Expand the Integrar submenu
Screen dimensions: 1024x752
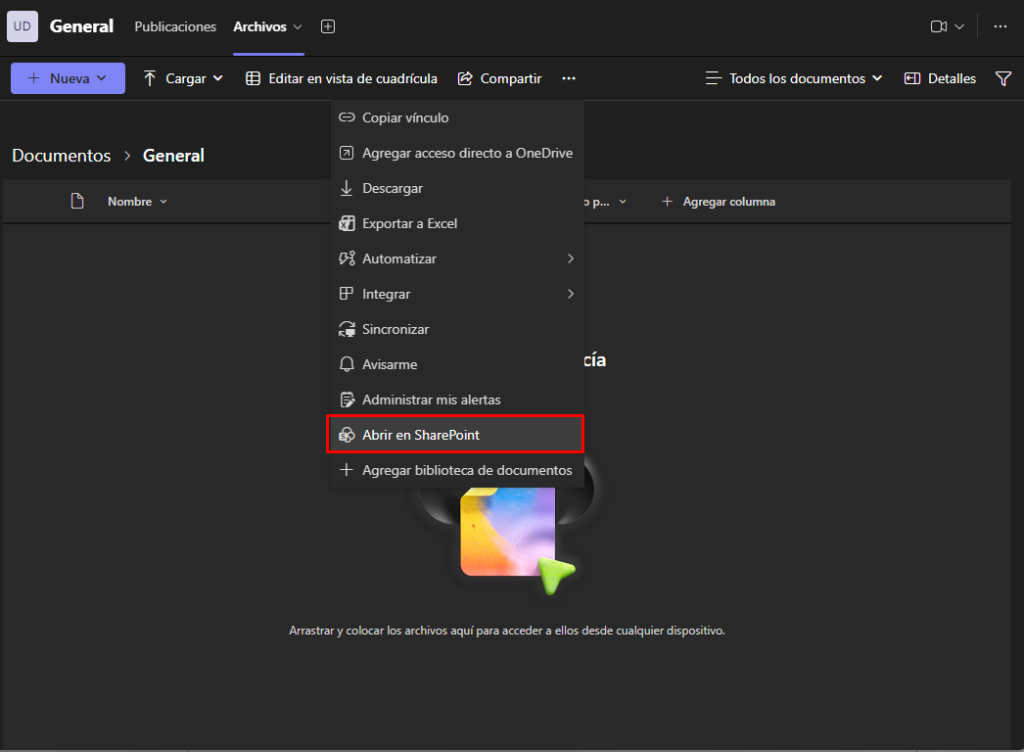457,294
